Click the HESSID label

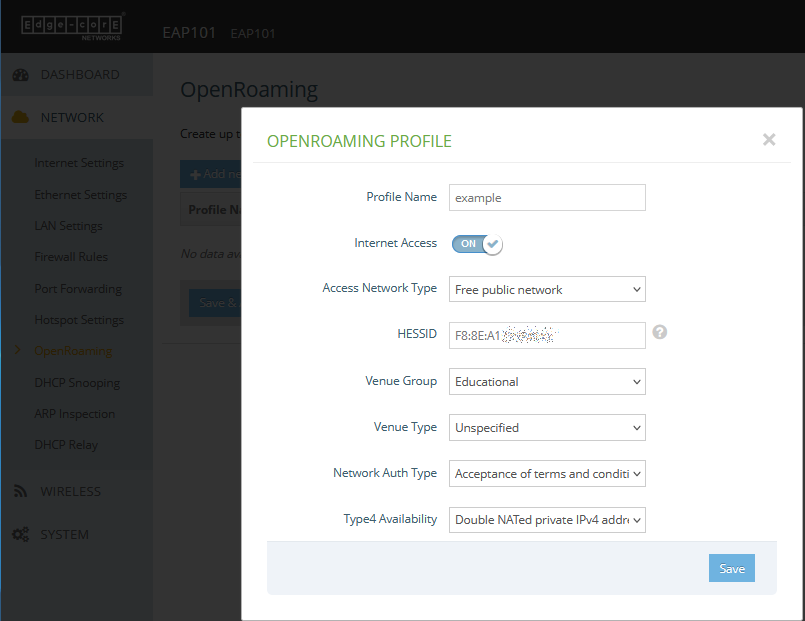417,334
